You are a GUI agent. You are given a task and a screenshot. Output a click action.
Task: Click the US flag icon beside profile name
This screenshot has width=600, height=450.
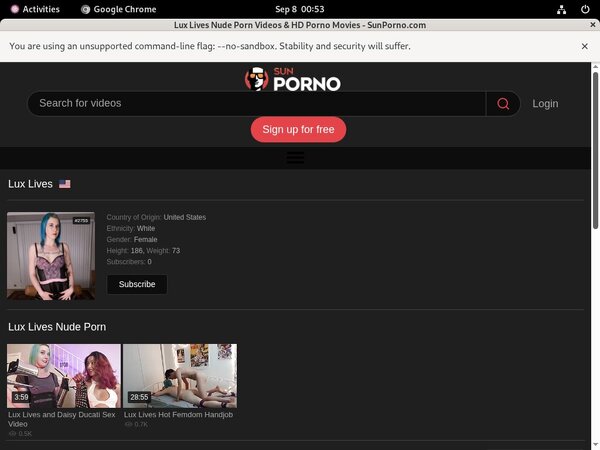pyautogui.click(x=65, y=184)
